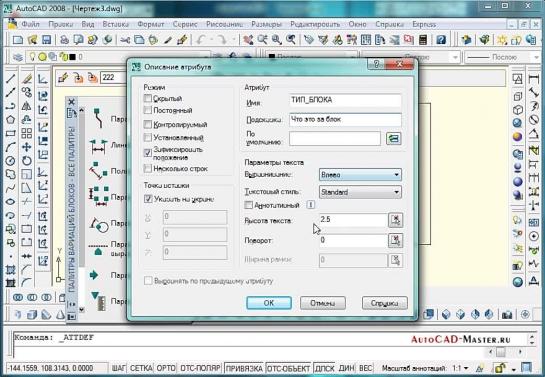Screen dimensions: 545x377
Task: Open the text style dropdown showing Standard
Action: coord(360,192)
